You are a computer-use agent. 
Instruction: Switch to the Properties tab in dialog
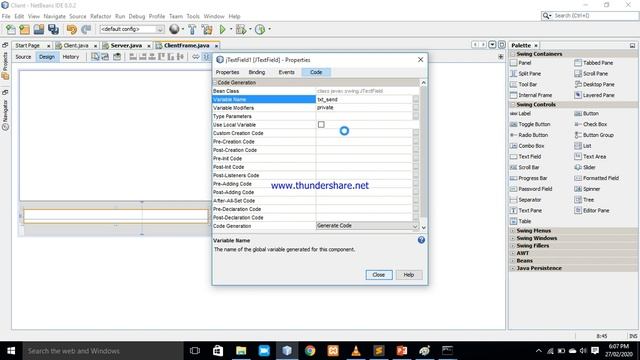tap(227, 72)
